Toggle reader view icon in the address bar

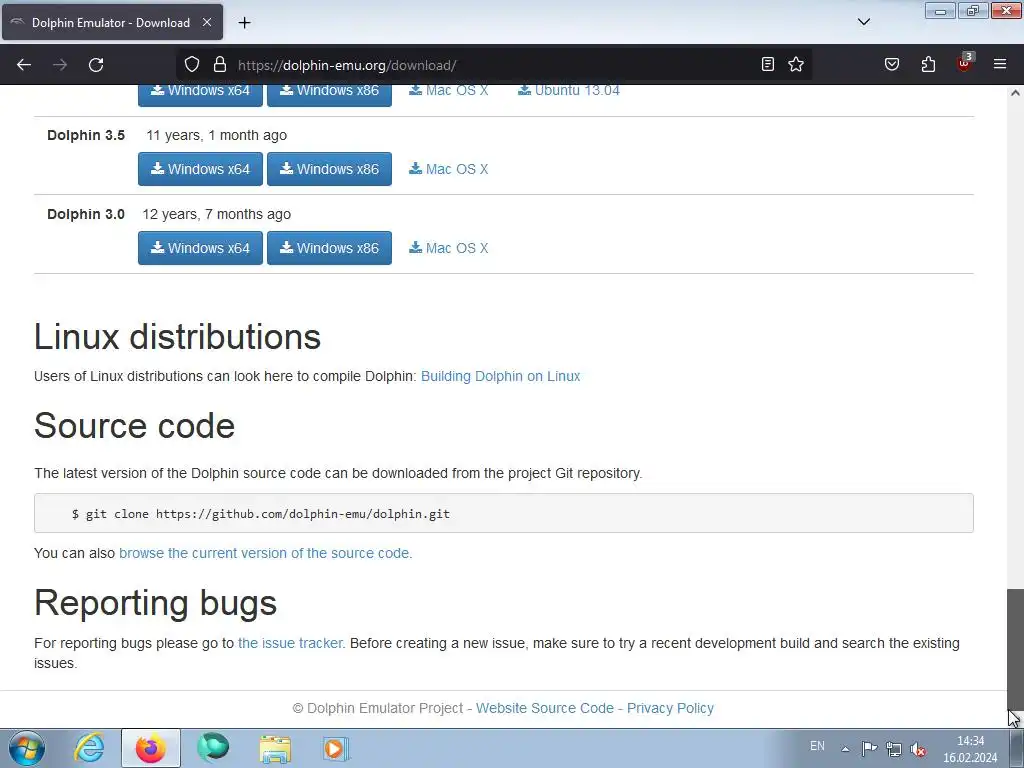(768, 64)
